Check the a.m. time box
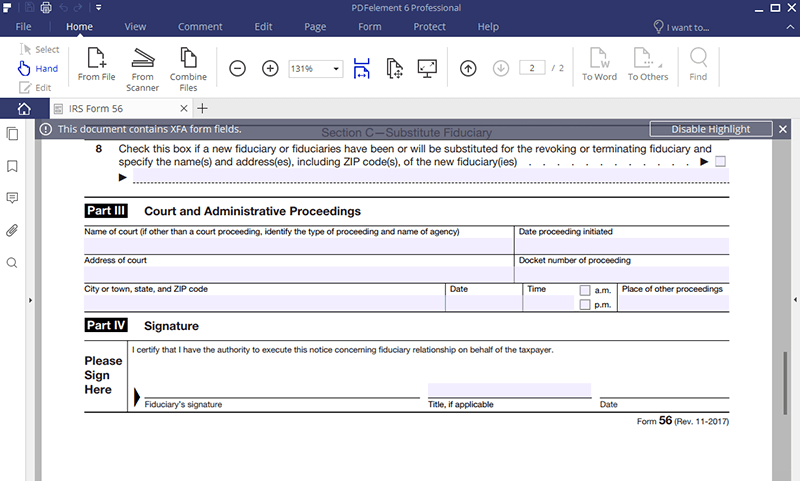800x481 pixels. (x=585, y=290)
